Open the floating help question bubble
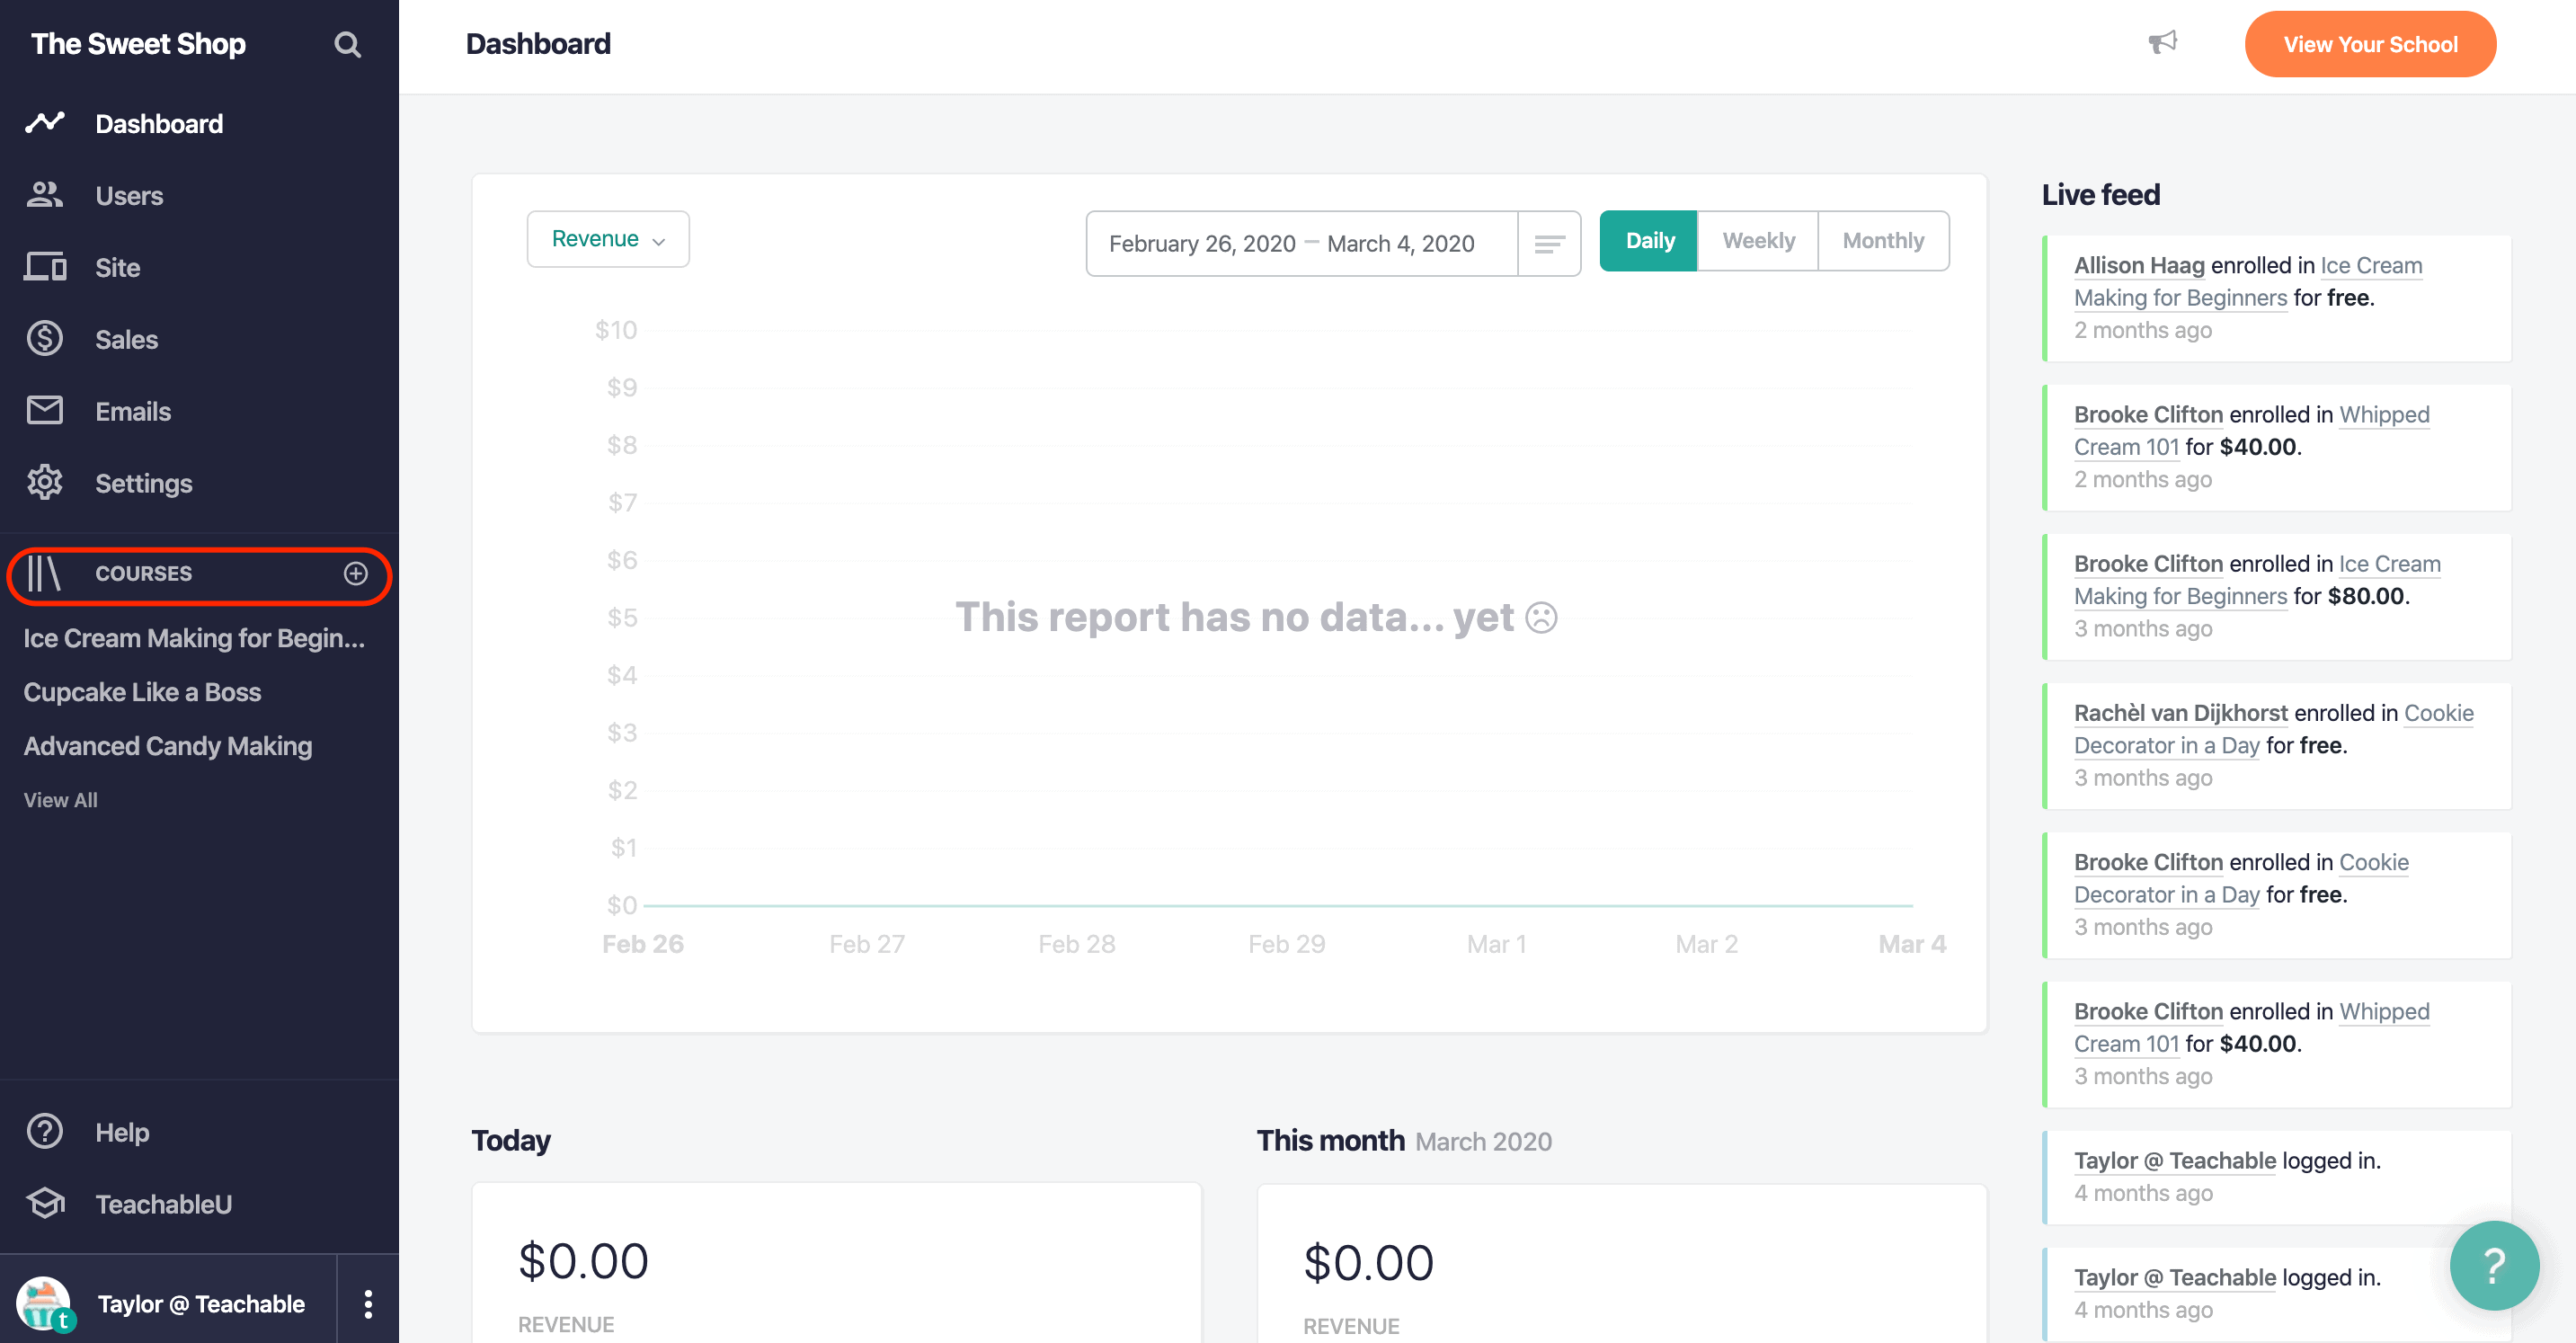Screen dimensions: 2576x1343 2493,1265
